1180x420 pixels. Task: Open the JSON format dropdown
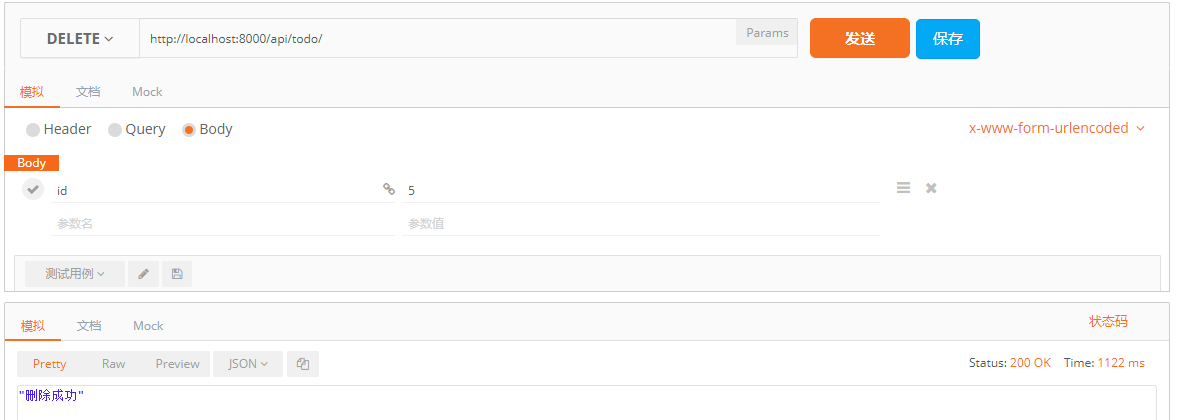pos(248,364)
